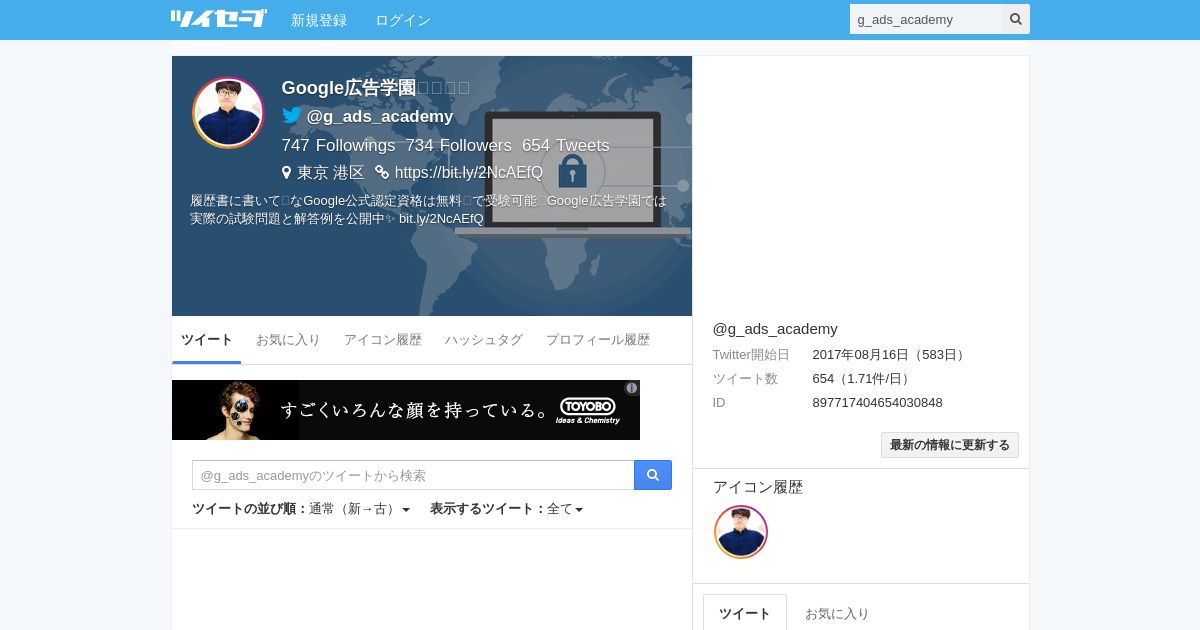Click the location pin icon beside 東京 港区
Viewport: 1200px width, 630px height.
tap(286, 173)
